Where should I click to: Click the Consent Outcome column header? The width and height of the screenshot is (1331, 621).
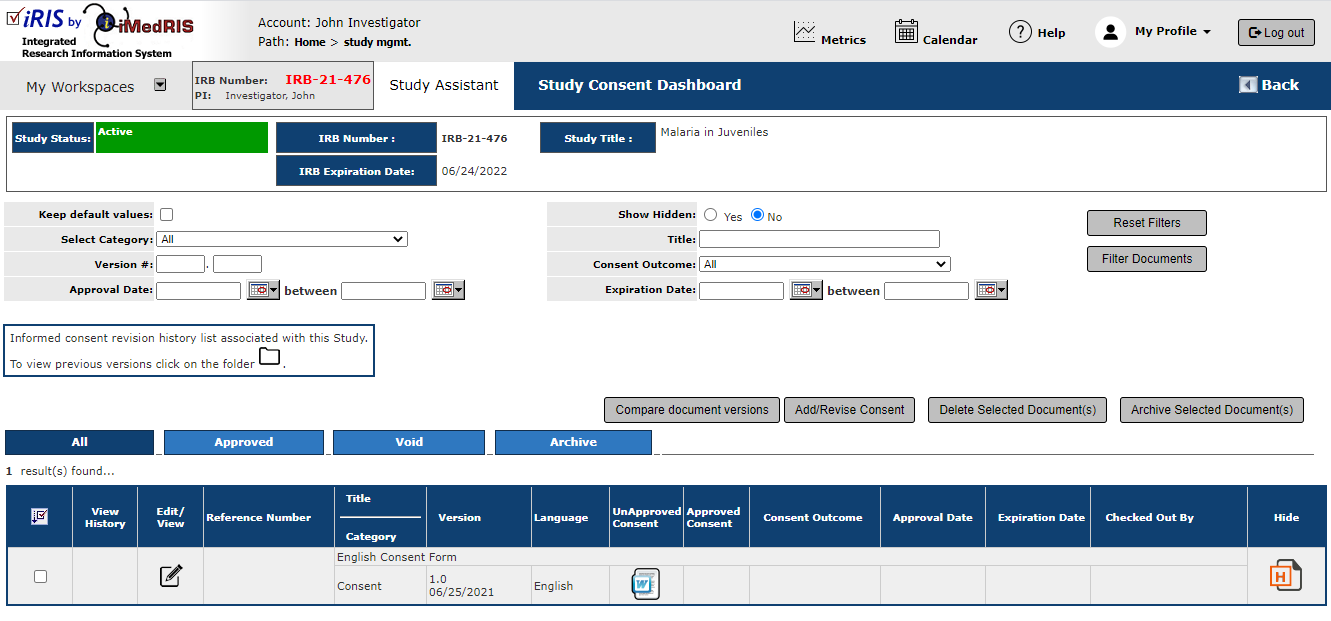coord(813,517)
